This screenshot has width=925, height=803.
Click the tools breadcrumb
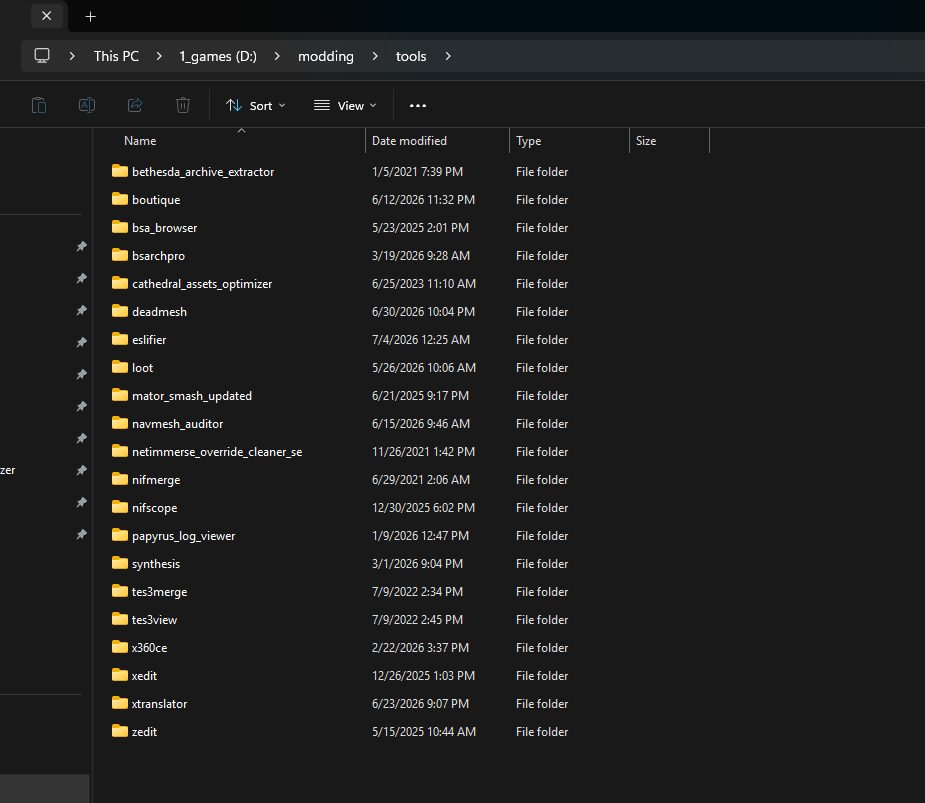pos(411,56)
